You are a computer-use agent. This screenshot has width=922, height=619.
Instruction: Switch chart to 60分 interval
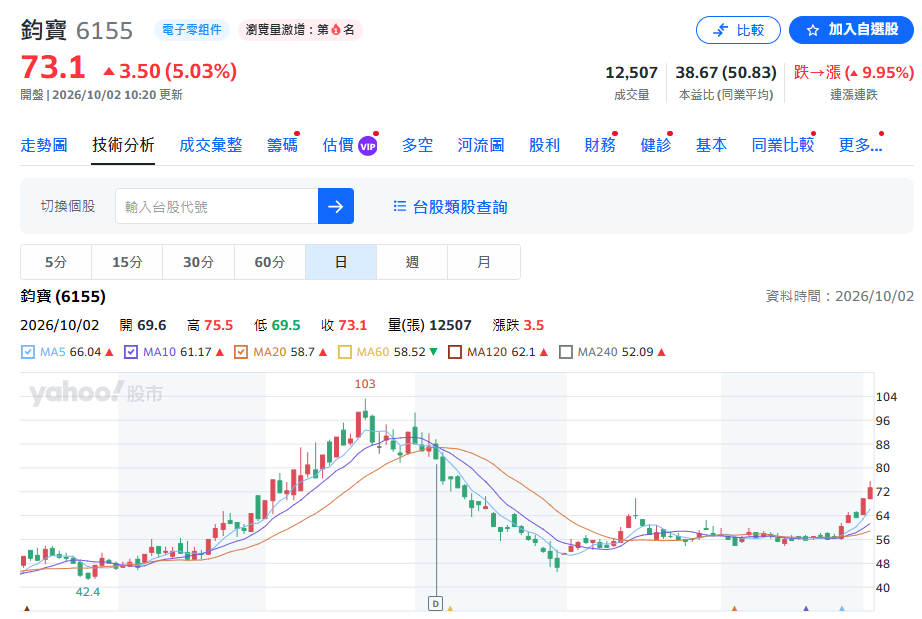[270, 262]
